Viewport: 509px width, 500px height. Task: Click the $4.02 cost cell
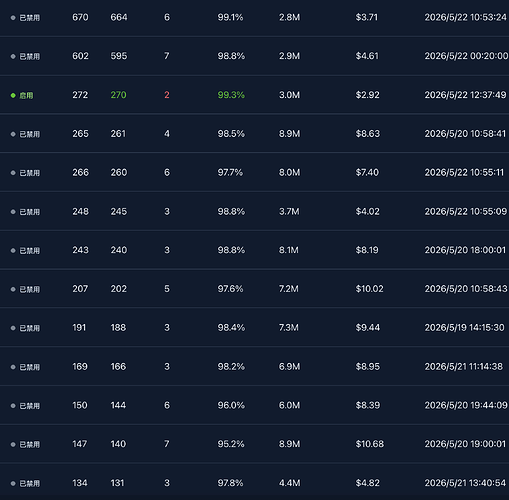[x=367, y=211]
